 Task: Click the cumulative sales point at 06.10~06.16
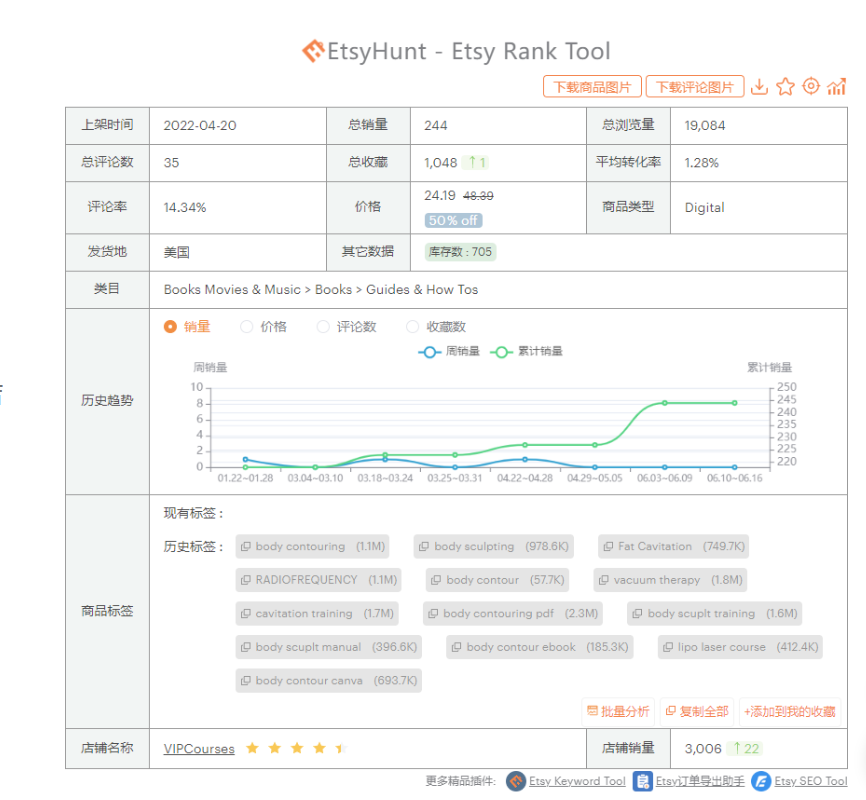(x=735, y=403)
